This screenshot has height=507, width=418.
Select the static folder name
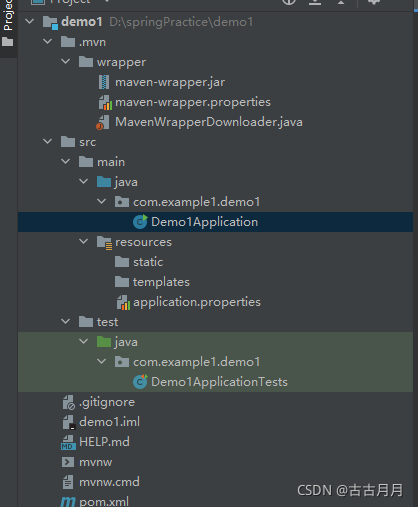148,262
